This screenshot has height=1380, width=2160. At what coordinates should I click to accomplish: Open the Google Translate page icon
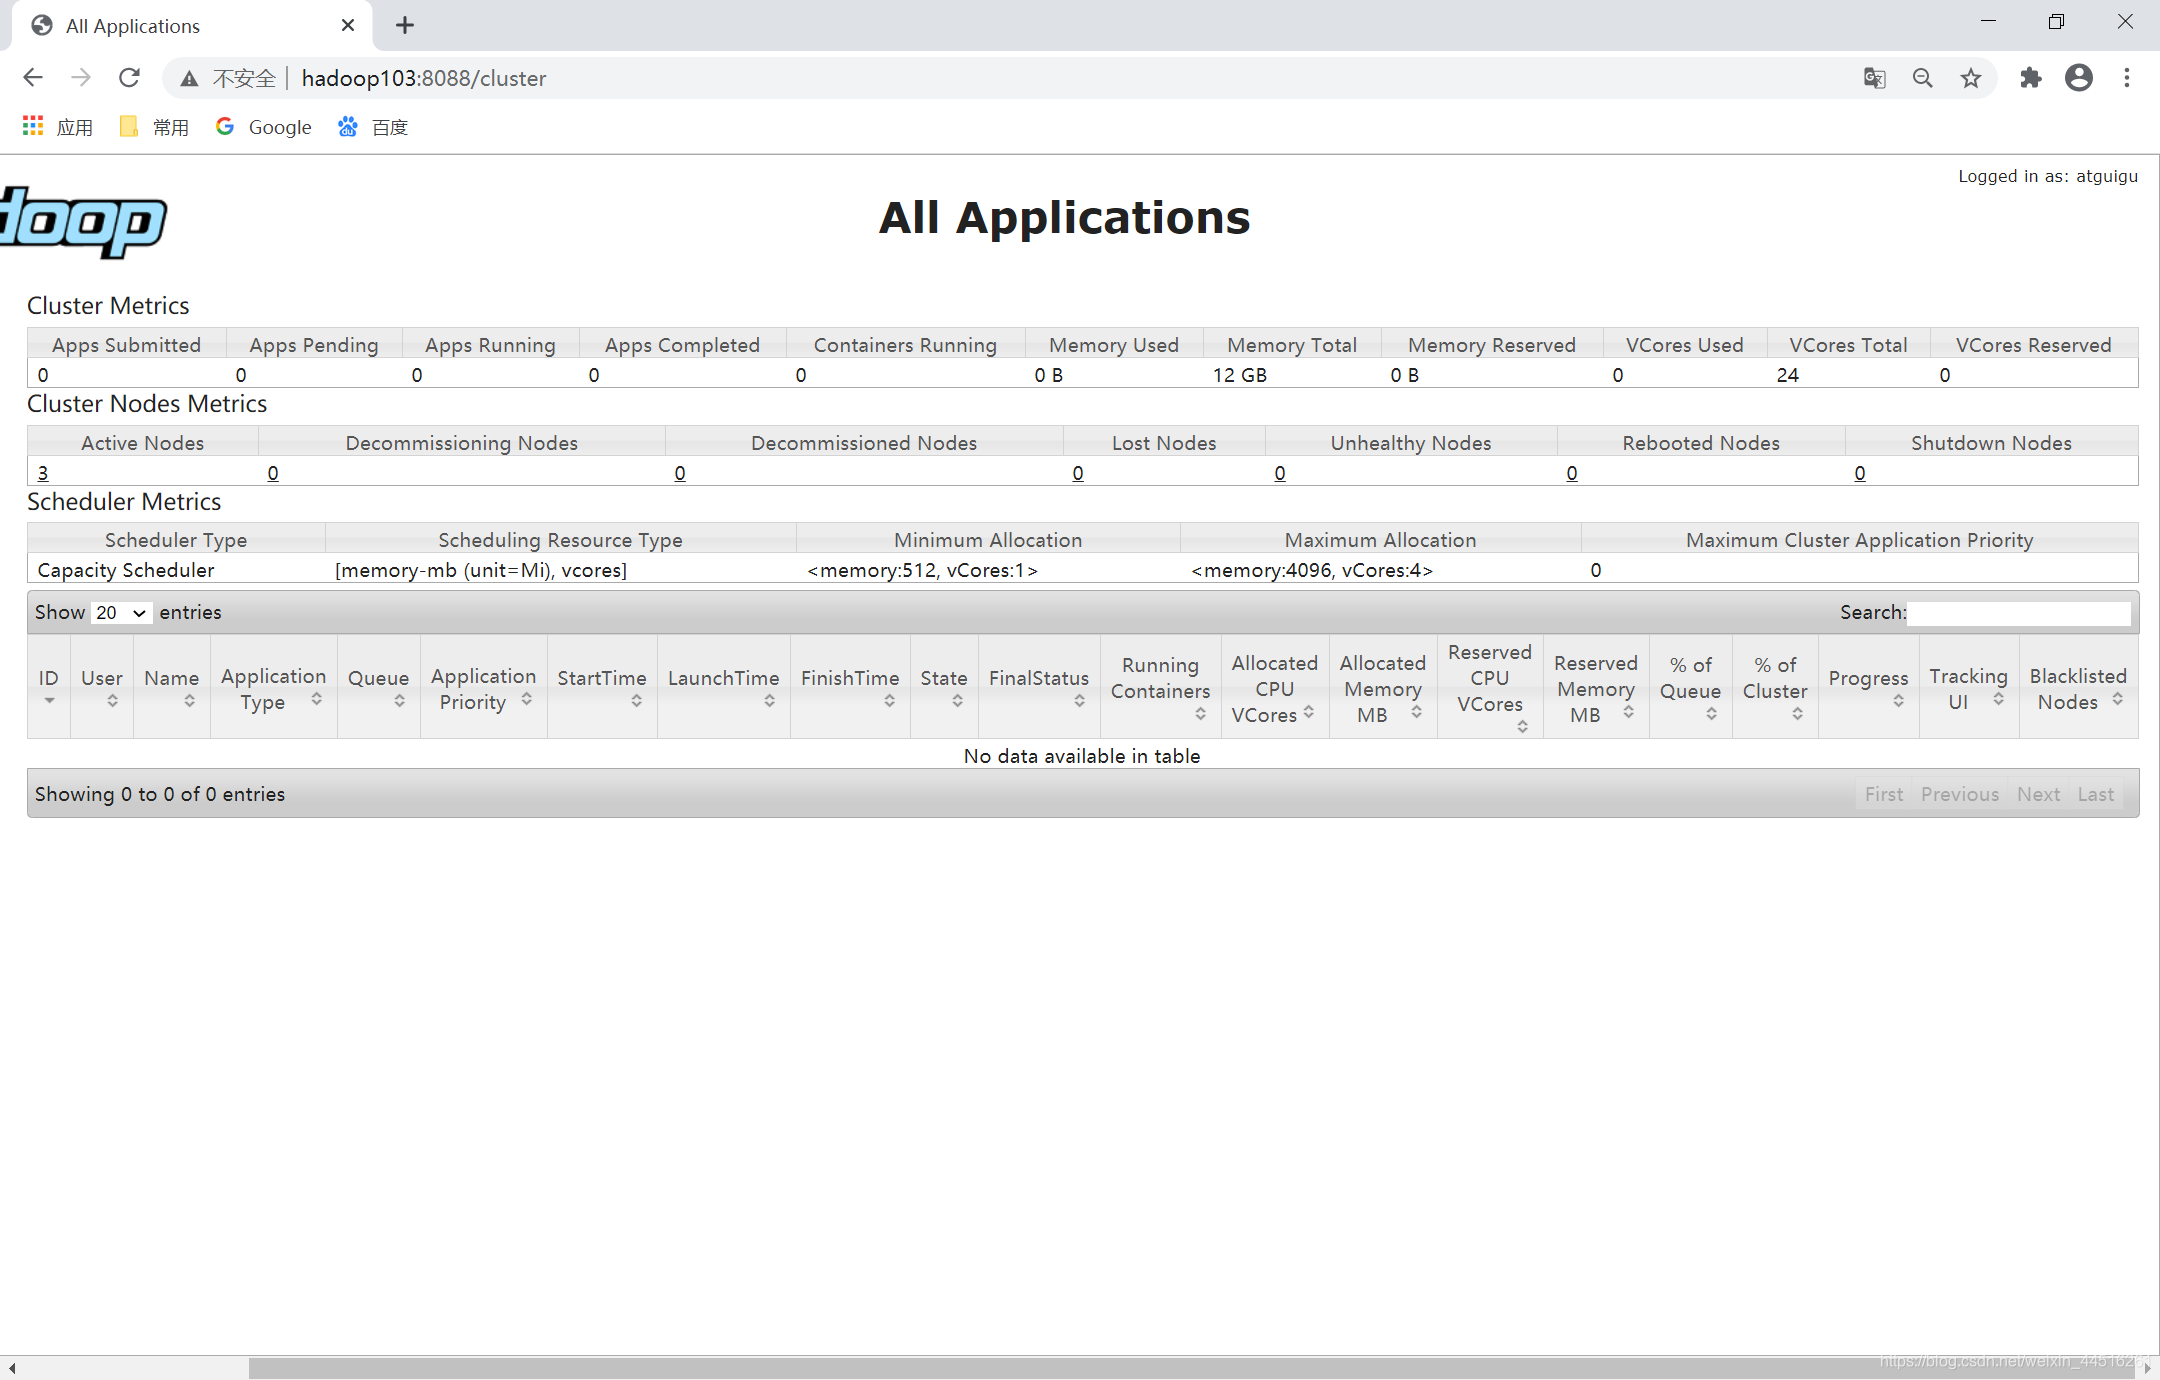coord(1874,78)
